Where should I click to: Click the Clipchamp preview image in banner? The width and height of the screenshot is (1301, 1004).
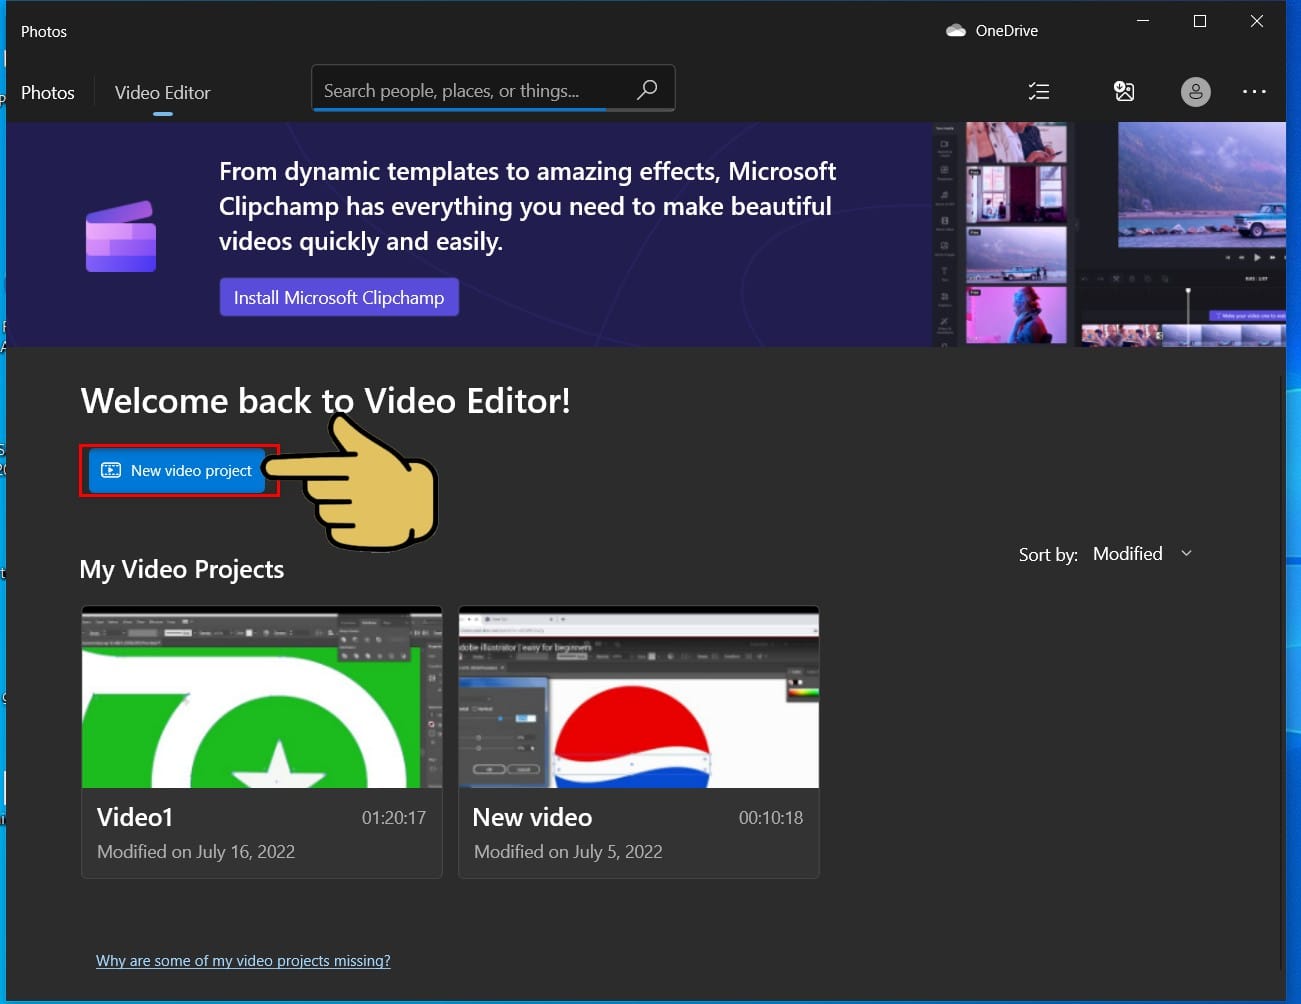tap(1109, 234)
